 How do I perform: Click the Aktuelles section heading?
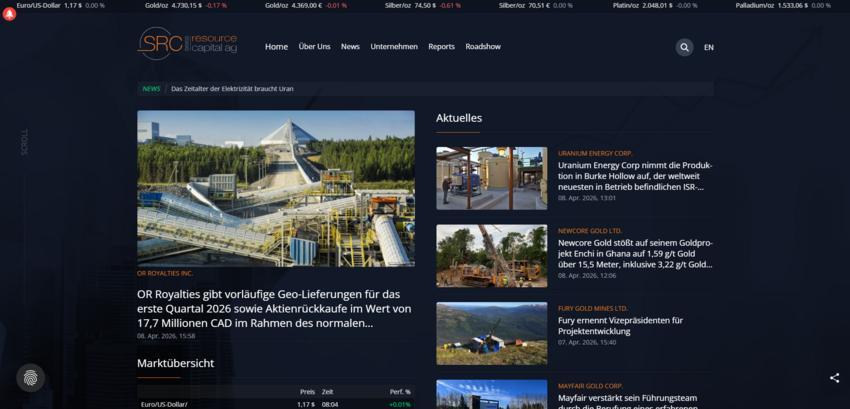pyautogui.click(x=459, y=118)
